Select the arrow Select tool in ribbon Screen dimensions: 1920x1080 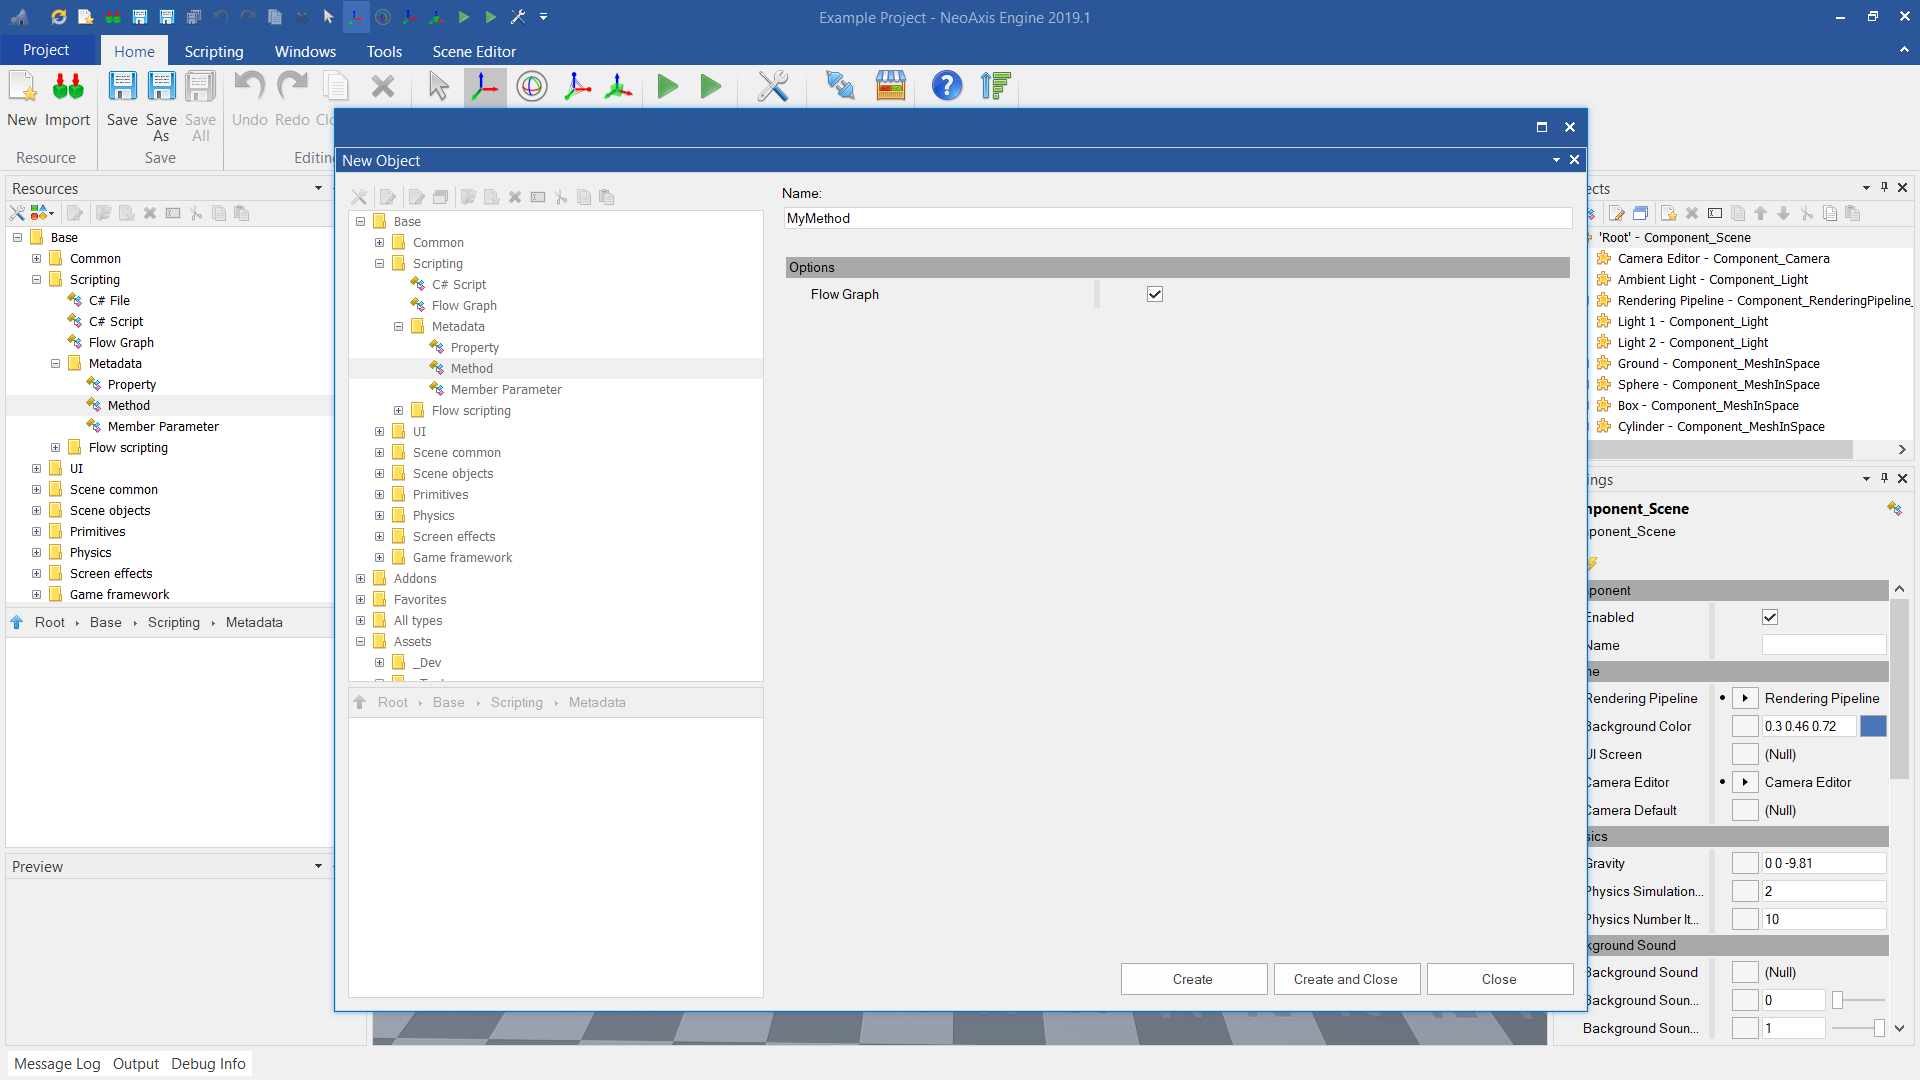tap(438, 87)
